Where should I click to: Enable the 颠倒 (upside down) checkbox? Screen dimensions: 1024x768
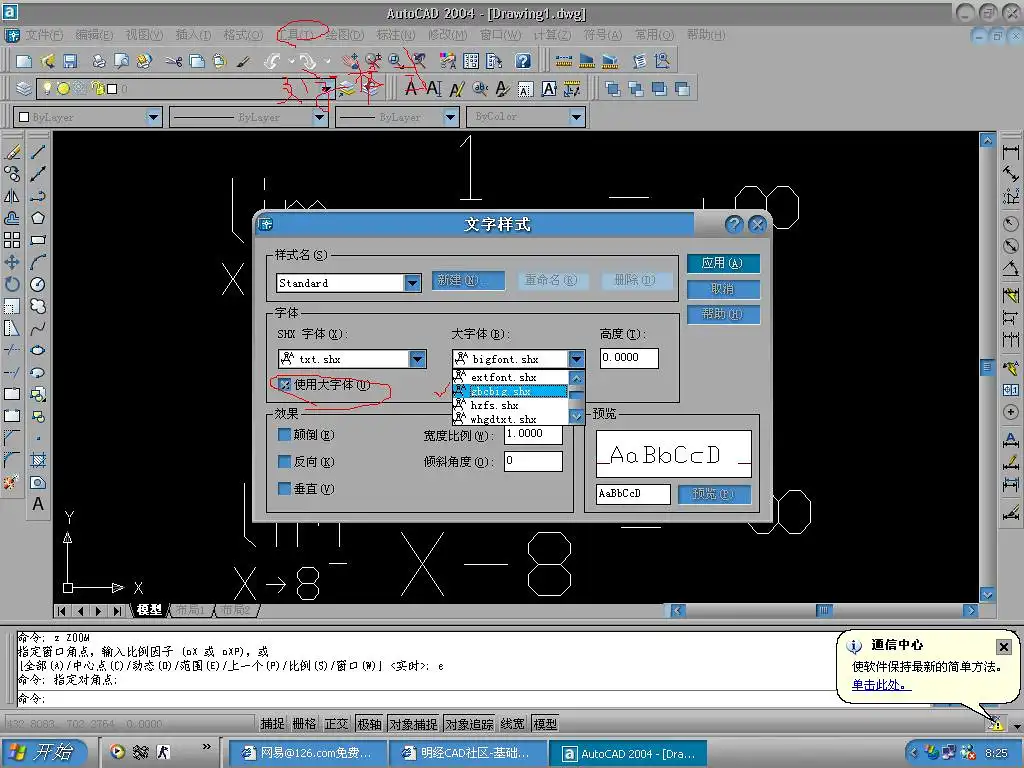[x=284, y=434]
